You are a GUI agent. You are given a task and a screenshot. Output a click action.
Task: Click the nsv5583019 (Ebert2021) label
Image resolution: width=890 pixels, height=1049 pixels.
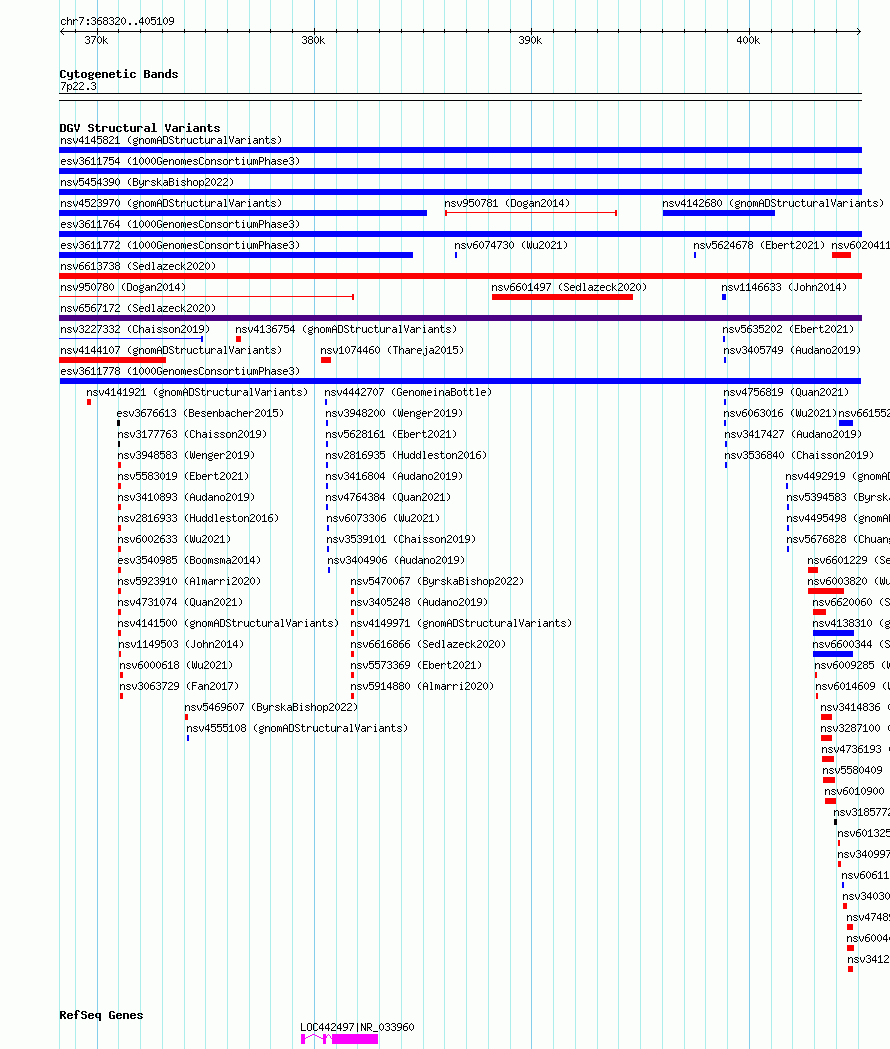[x=183, y=476]
